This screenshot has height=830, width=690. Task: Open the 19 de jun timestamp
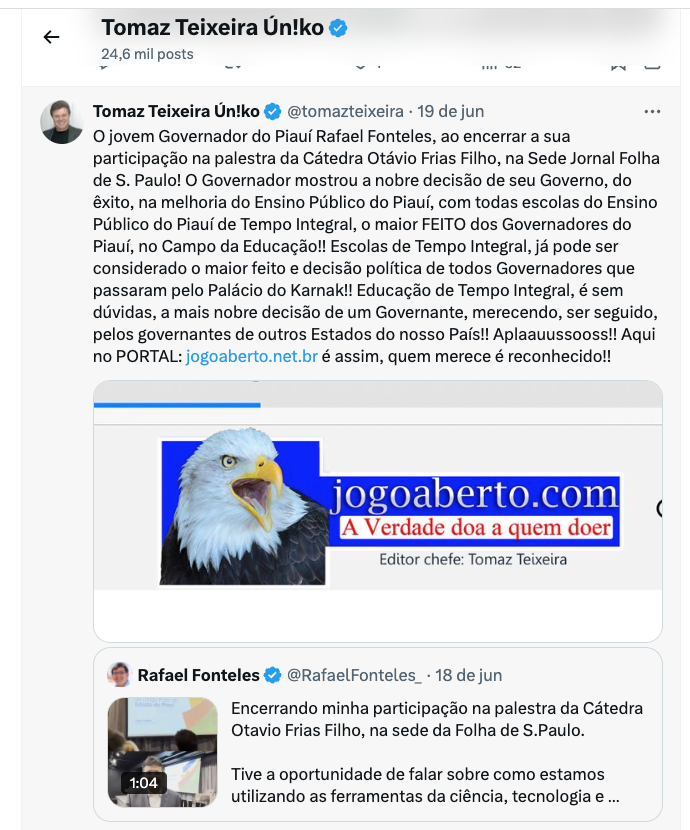click(450, 112)
